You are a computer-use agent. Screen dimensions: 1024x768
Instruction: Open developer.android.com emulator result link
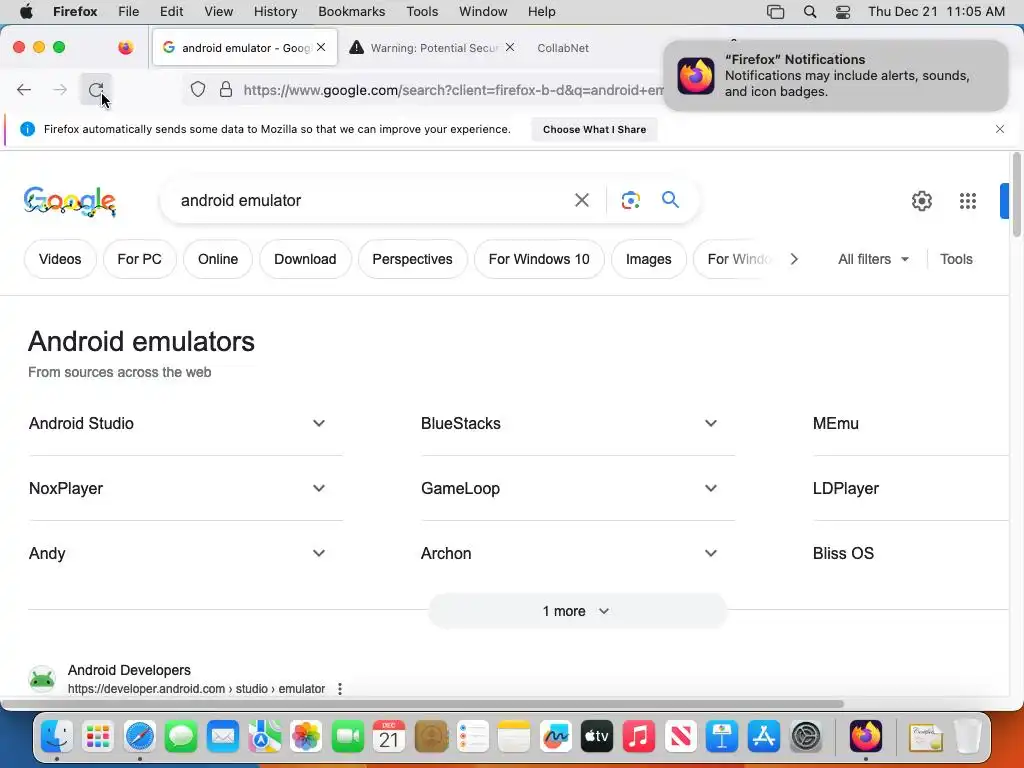(197, 688)
